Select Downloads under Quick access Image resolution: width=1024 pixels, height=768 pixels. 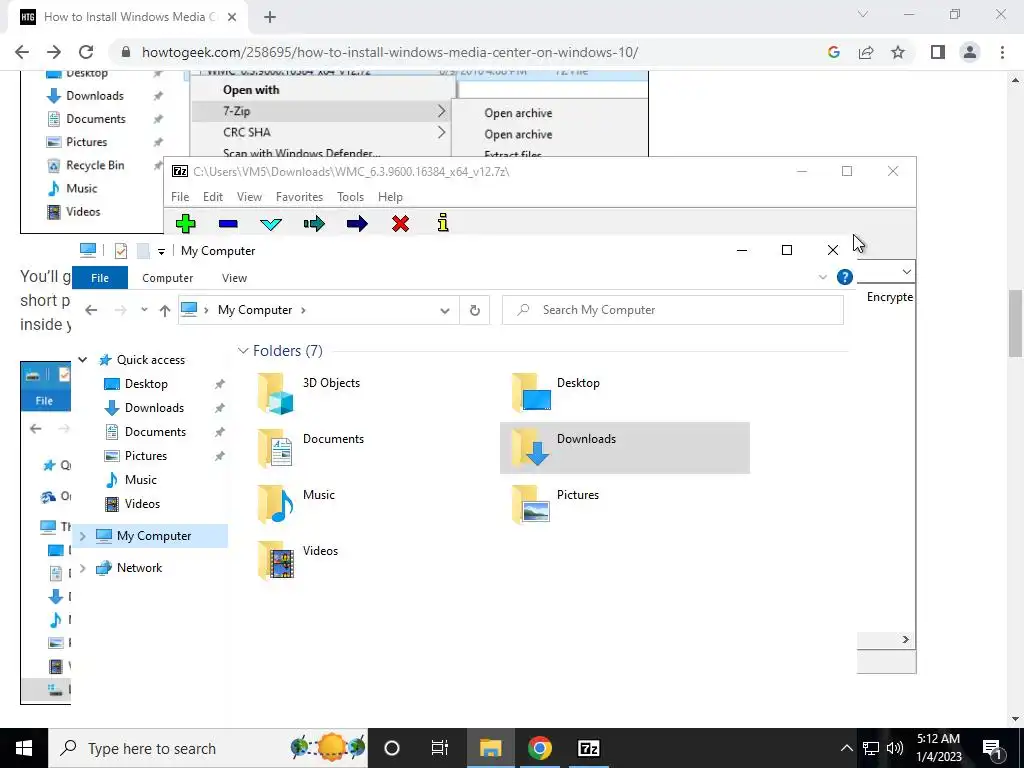pos(154,408)
